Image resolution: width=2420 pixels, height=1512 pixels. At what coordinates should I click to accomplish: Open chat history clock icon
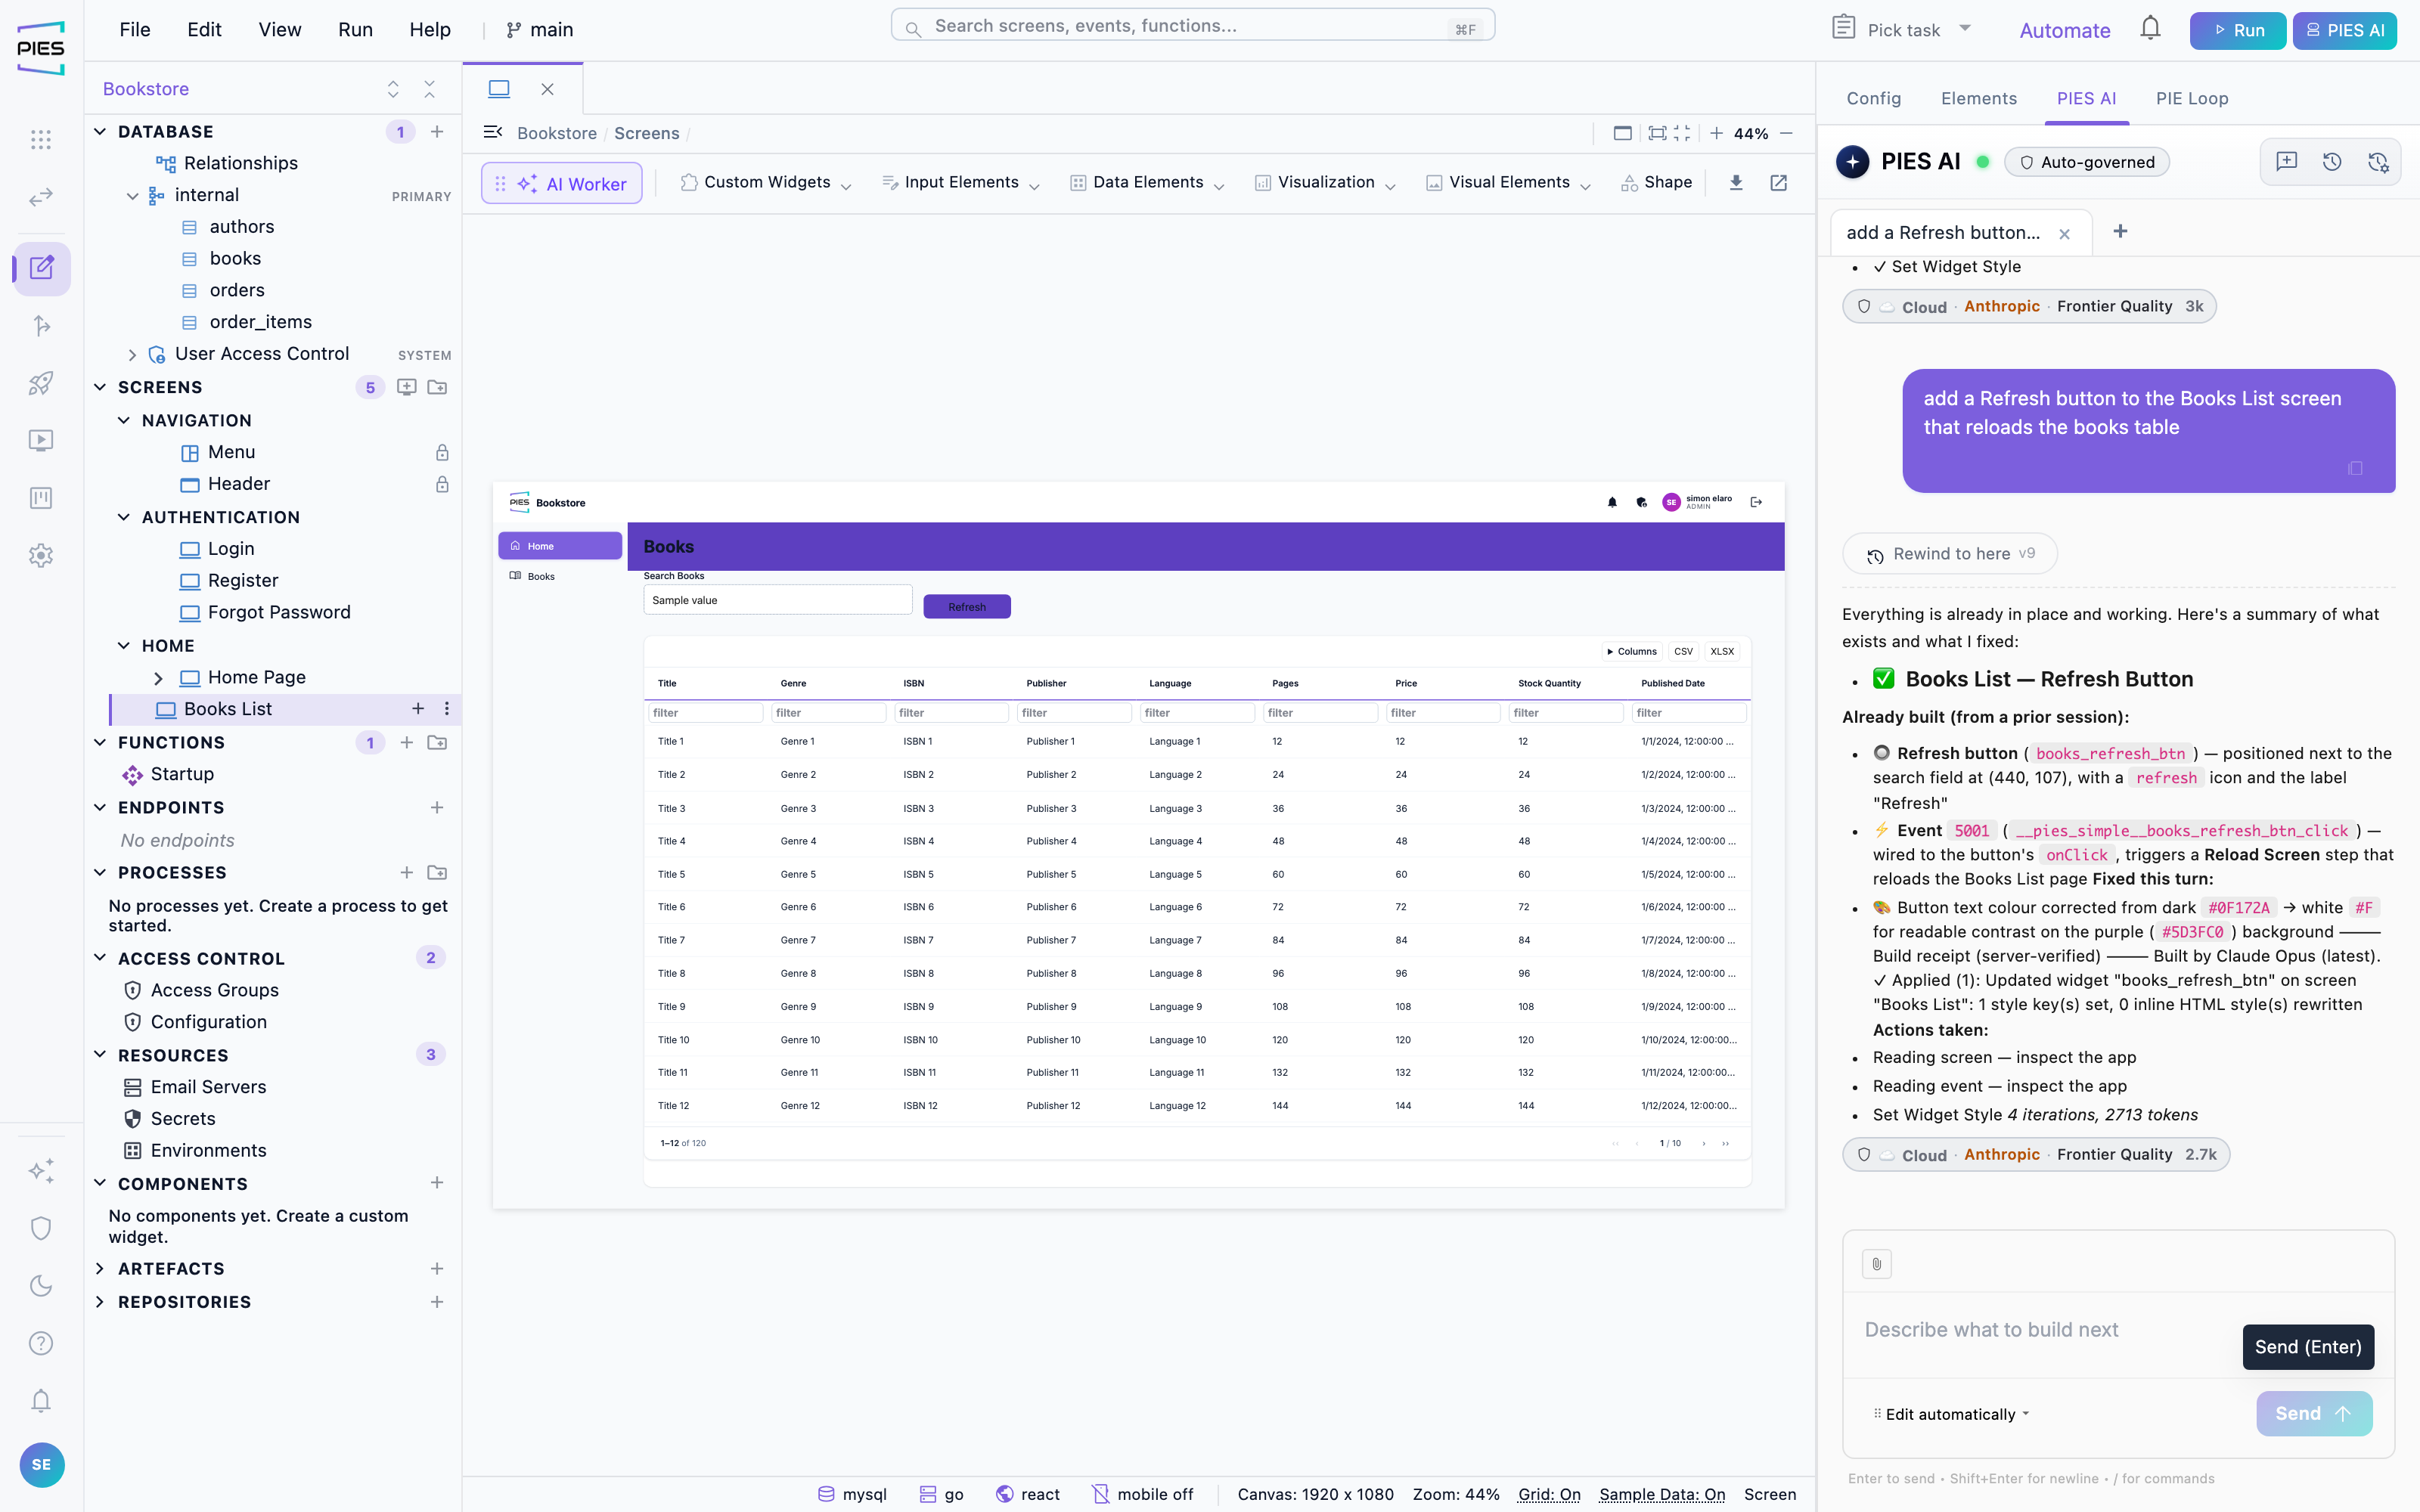click(x=2332, y=162)
